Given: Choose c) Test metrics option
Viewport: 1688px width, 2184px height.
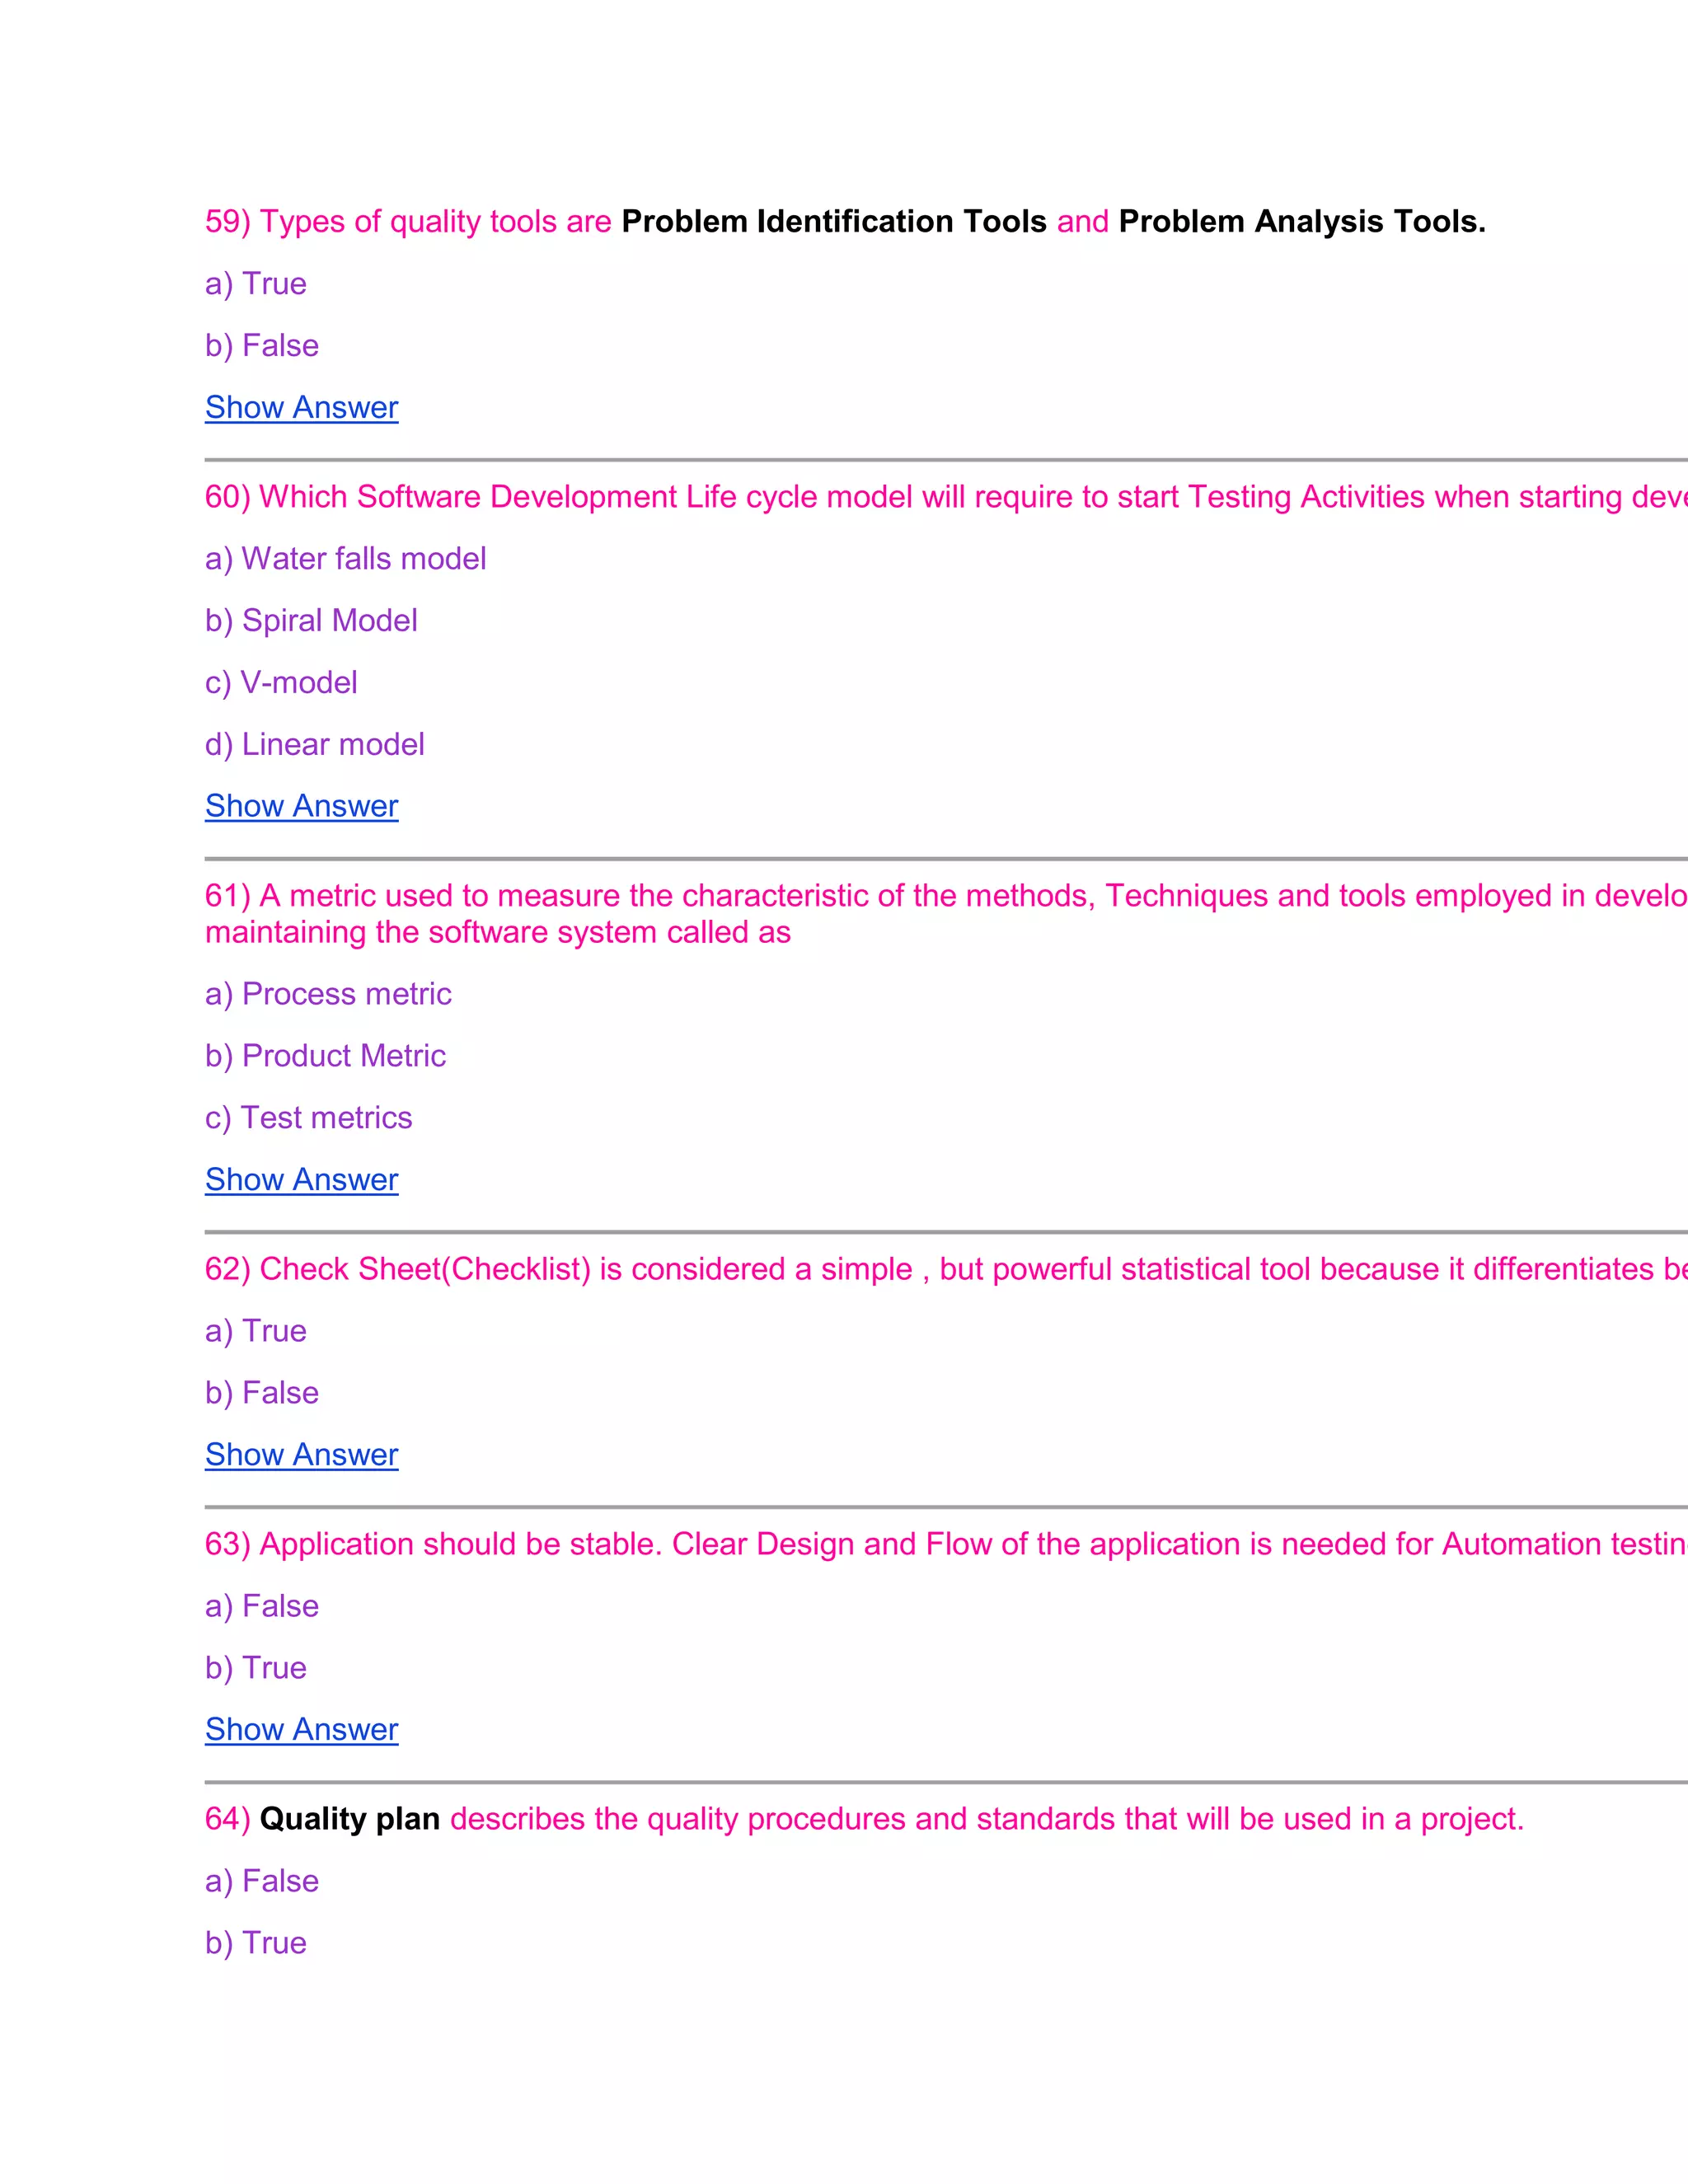Looking at the screenshot, I should click(308, 1118).
